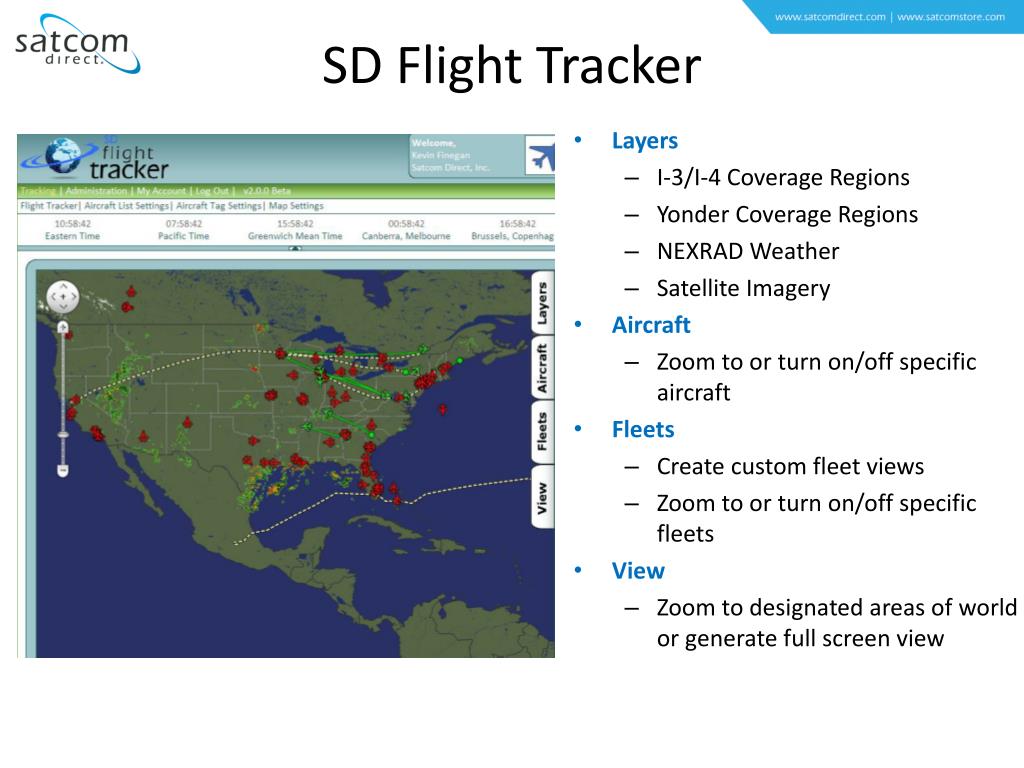Click the Aircraft heading in bullet list

(x=651, y=325)
